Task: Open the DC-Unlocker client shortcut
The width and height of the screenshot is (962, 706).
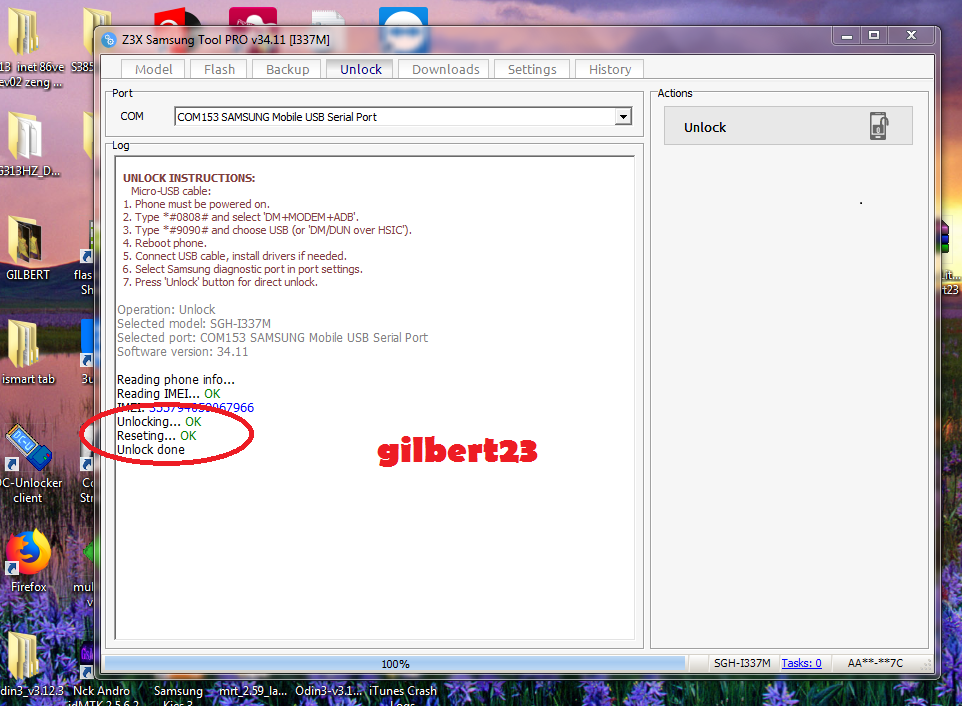Action: pos(29,464)
